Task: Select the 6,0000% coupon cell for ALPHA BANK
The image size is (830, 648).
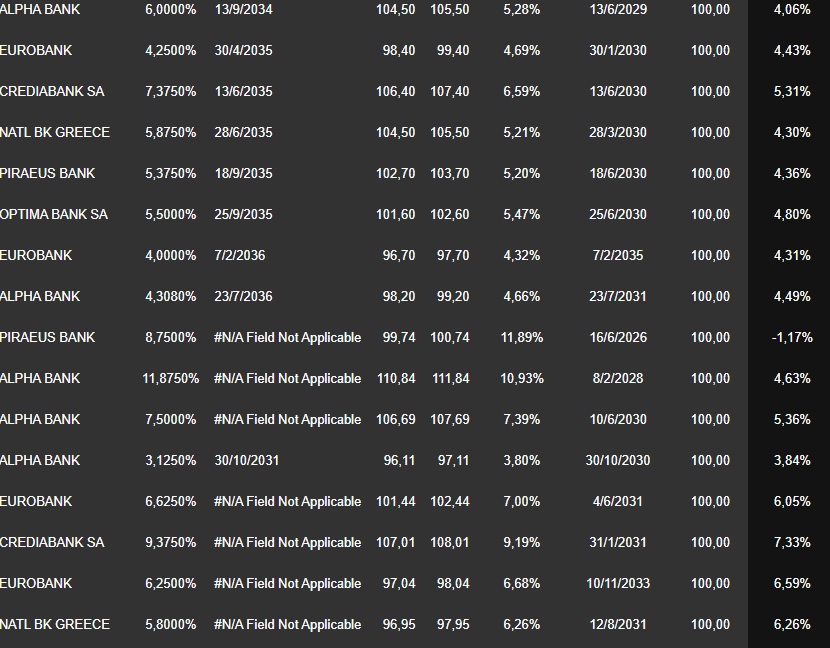Action: pyautogui.click(x=170, y=10)
